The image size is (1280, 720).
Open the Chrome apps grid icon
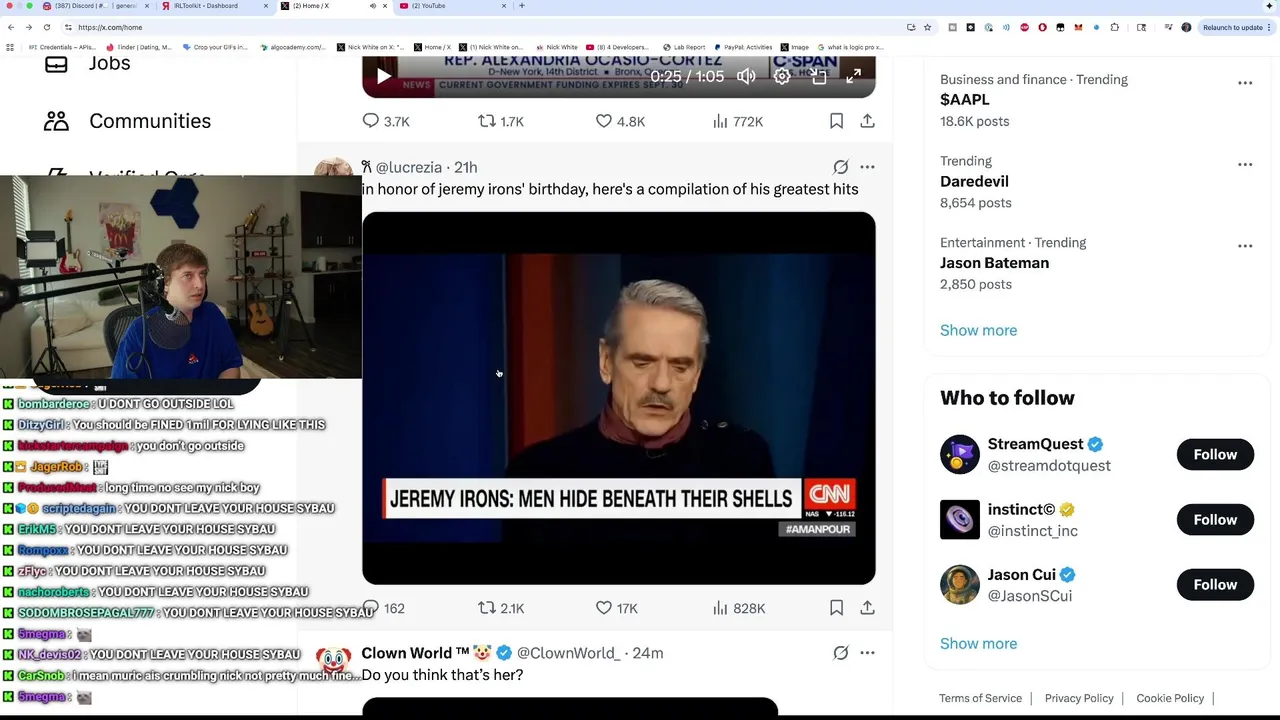coord(10,47)
